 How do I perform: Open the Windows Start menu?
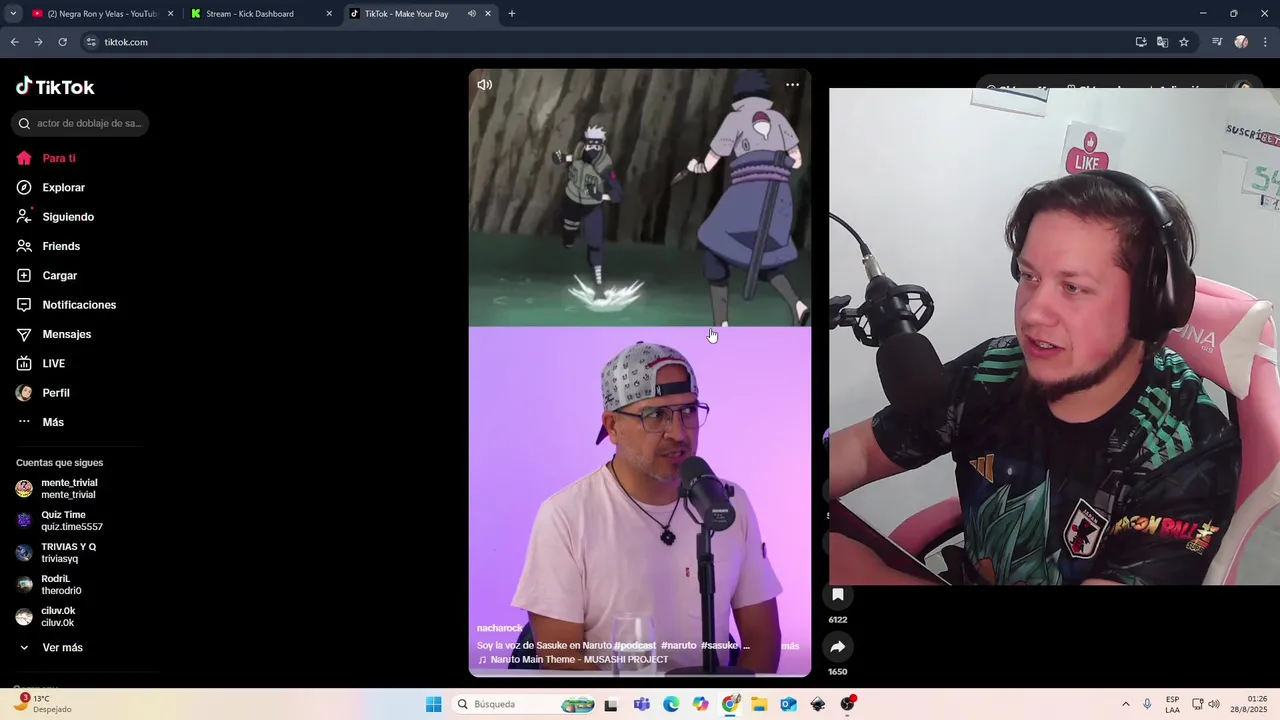[433, 705]
